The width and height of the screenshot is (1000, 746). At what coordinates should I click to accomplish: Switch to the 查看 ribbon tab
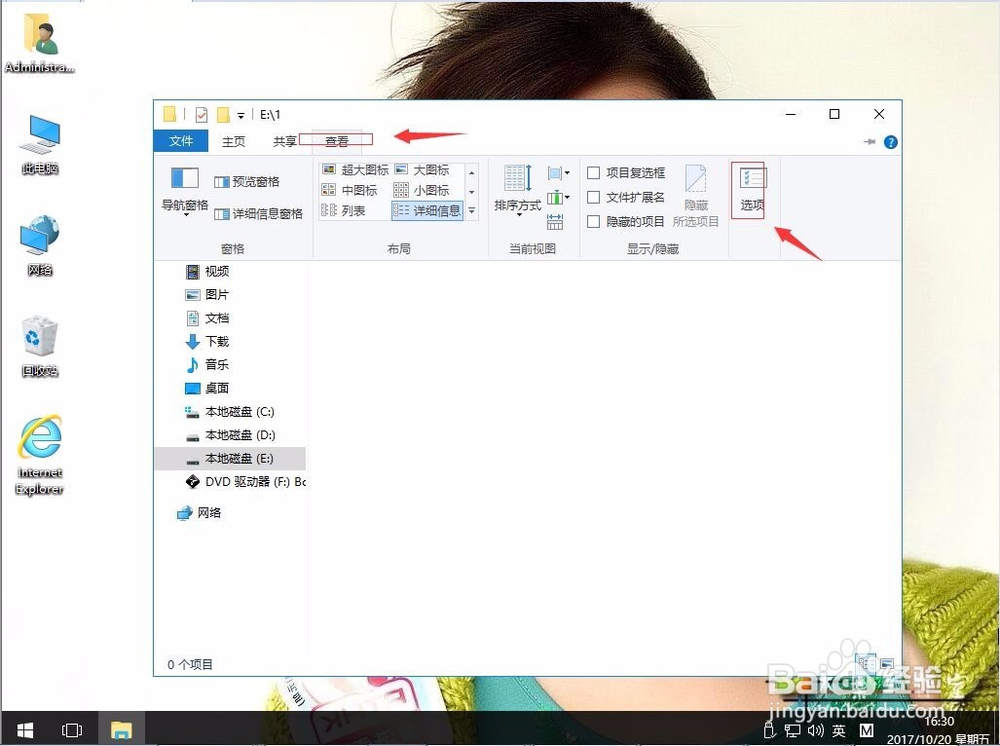tap(337, 142)
